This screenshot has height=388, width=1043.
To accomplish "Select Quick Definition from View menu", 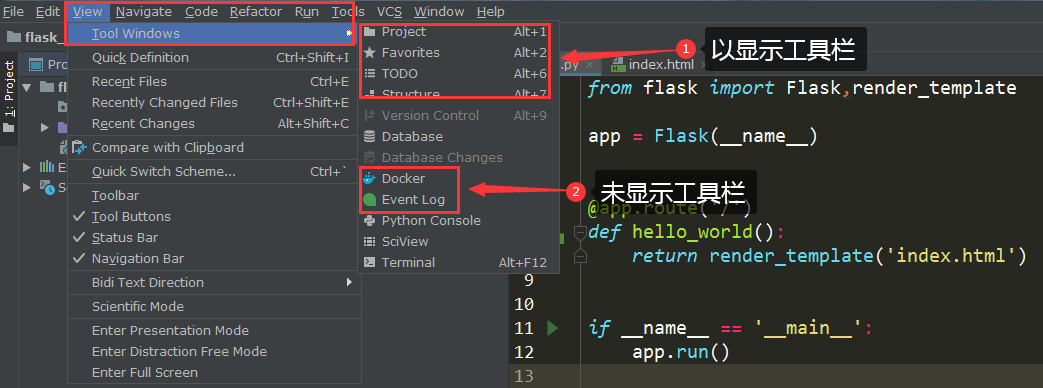I will click(x=215, y=58).
